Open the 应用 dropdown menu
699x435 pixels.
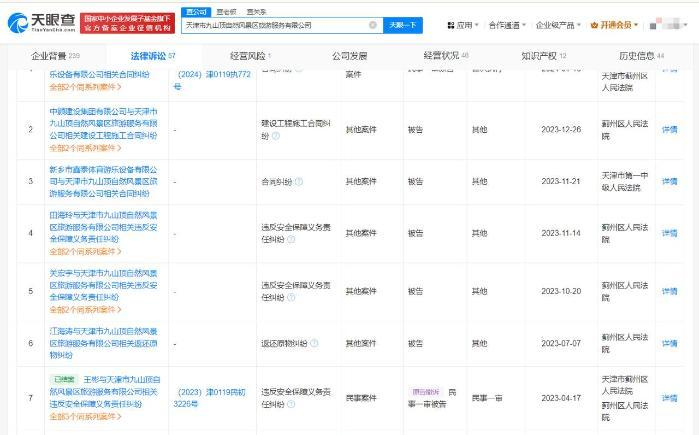coord(463,25)
